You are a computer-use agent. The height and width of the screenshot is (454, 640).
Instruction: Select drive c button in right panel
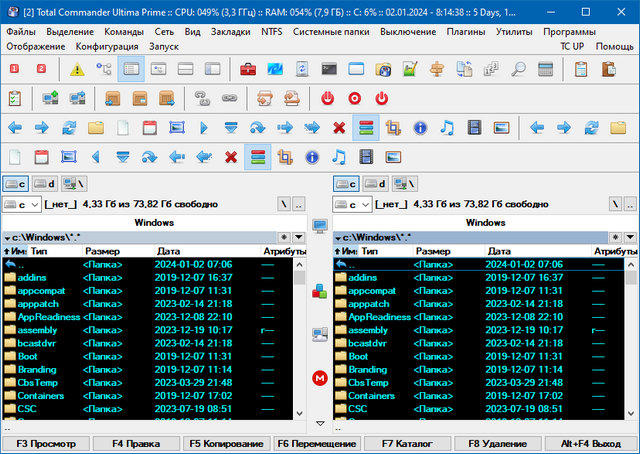(x=346, y=184)
